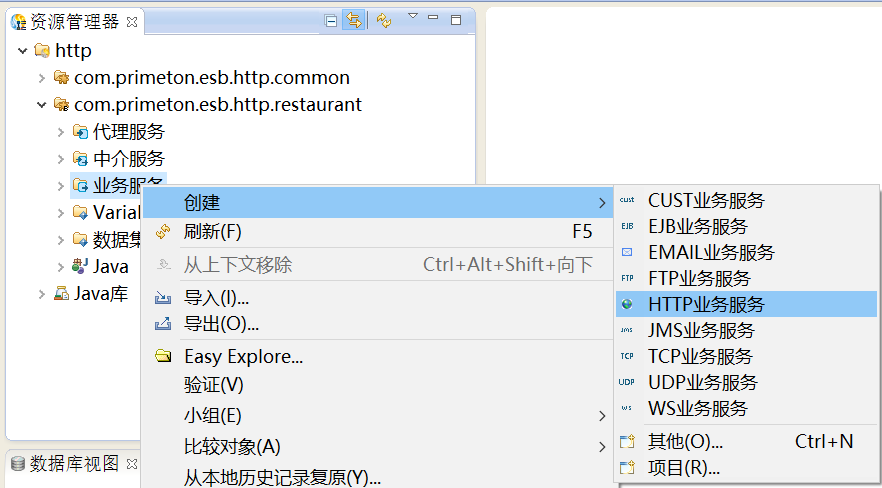The image size is (882, 488).
Task: Click the sync refresh toolbar icon
Action: [384, 21]
